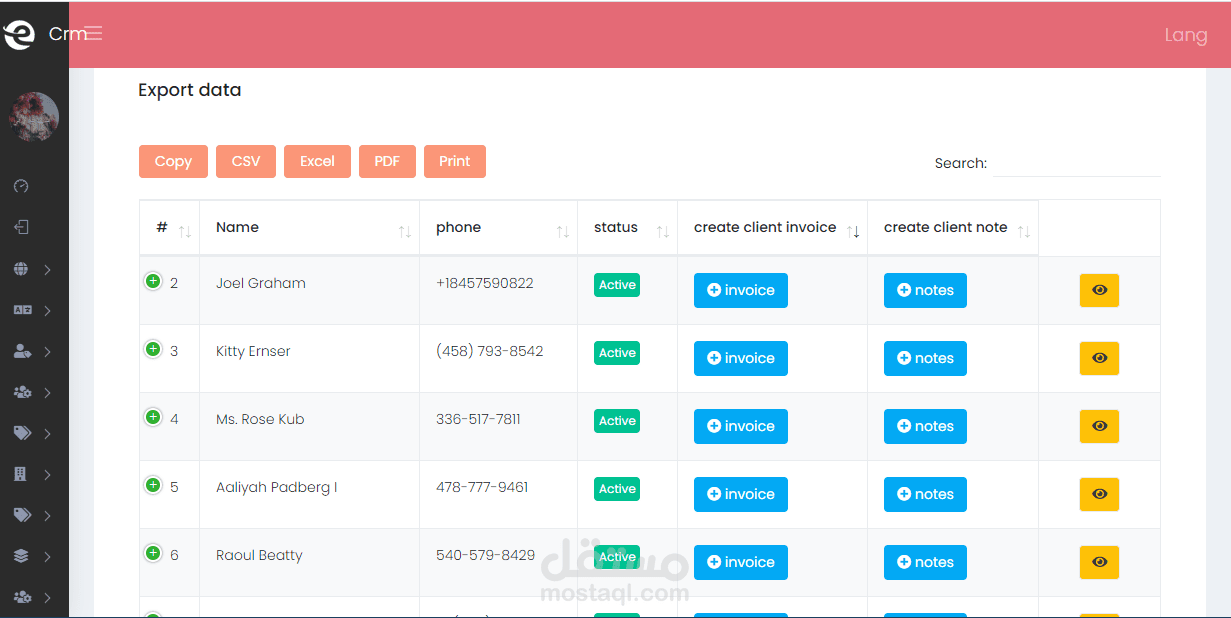1231x618 pixels.
Task: Open the tags icon below the building icon
Action: [22, 515]
